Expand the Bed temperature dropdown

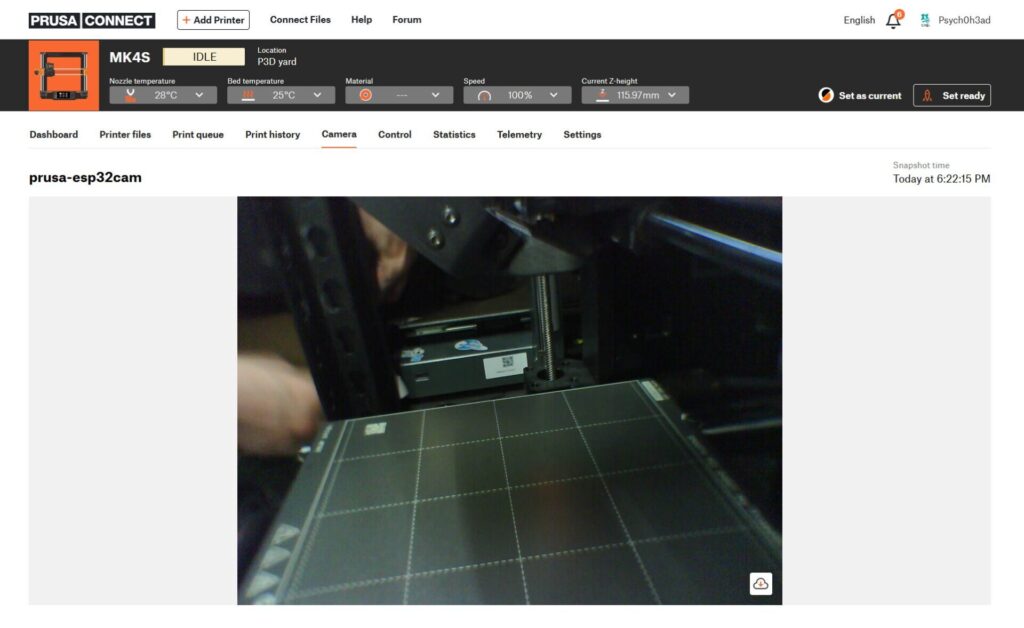click(317, 95)
